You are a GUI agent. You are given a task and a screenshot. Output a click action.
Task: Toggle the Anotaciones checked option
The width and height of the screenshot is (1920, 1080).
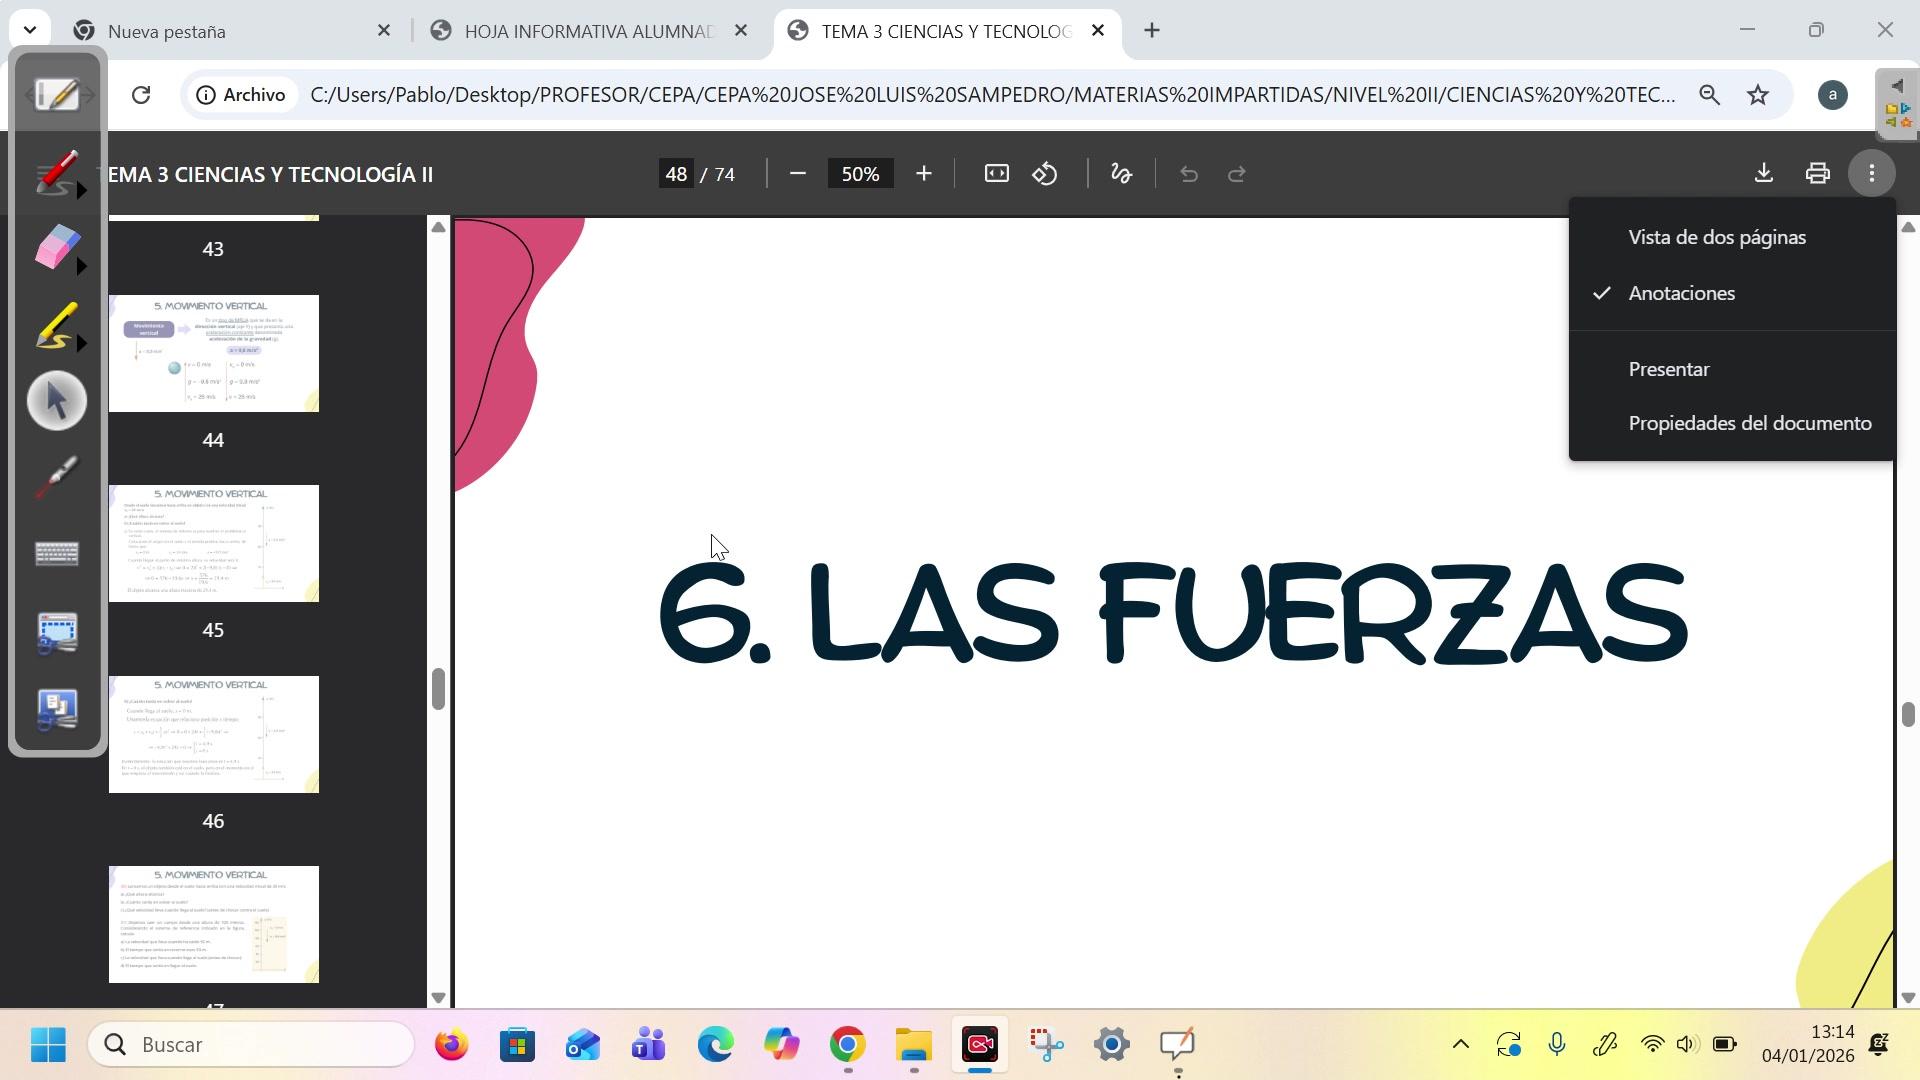1681,294
